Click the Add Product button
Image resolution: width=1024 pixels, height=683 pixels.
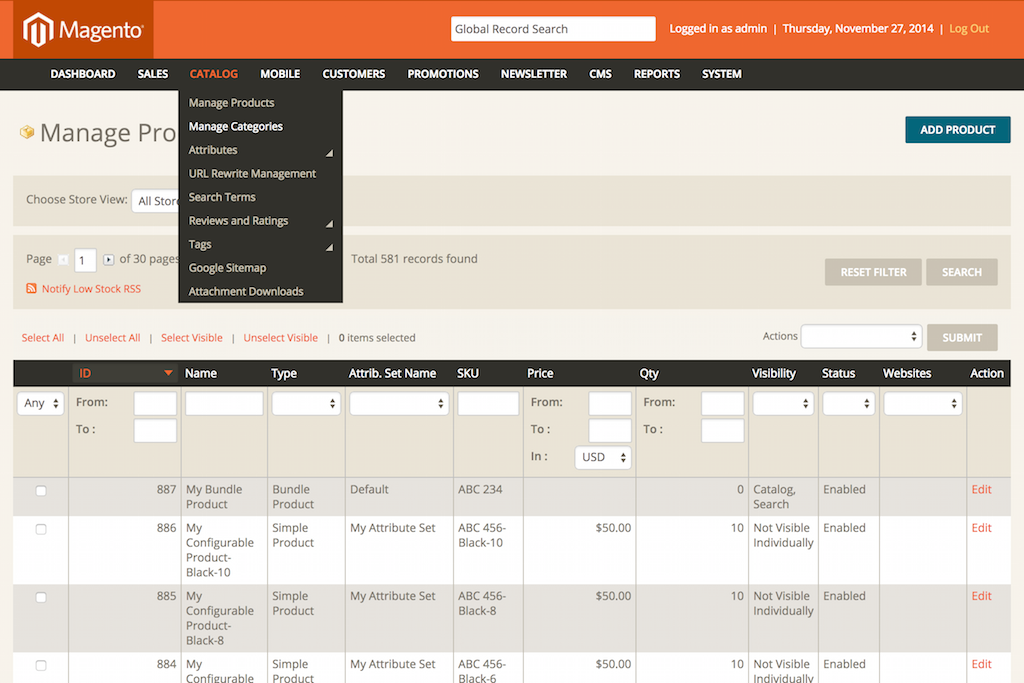point(957,130)
